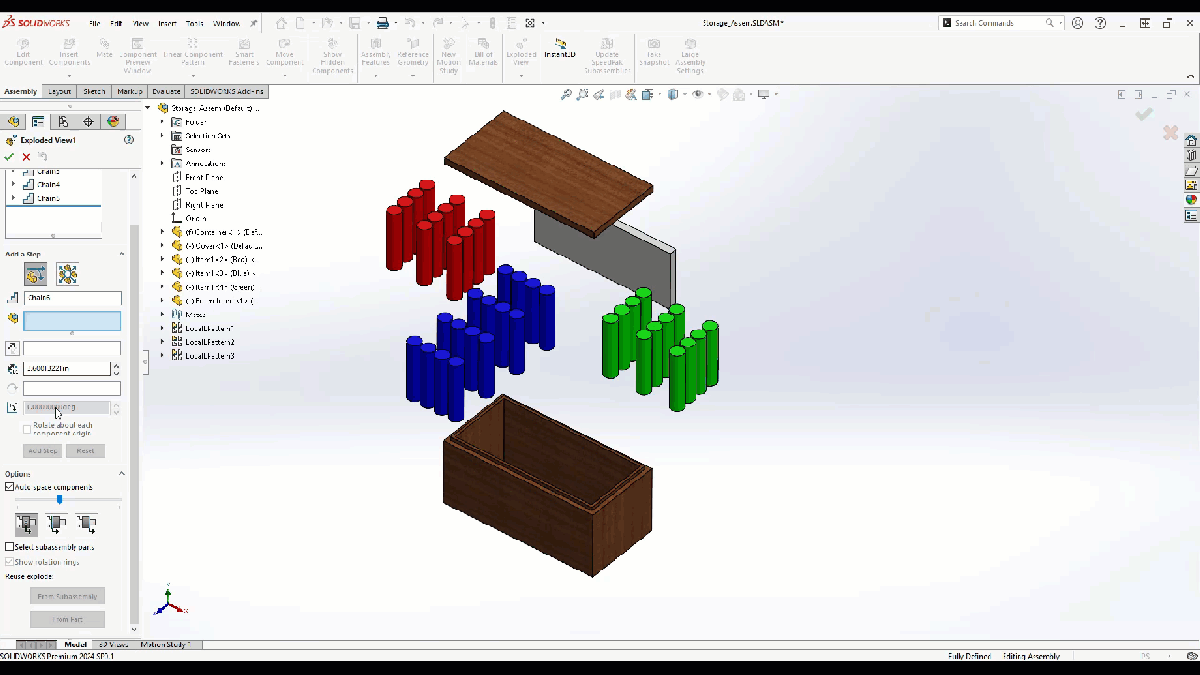Click the Search Commands box
This screenshot has width=1200, height=675.
(1002, 23)
